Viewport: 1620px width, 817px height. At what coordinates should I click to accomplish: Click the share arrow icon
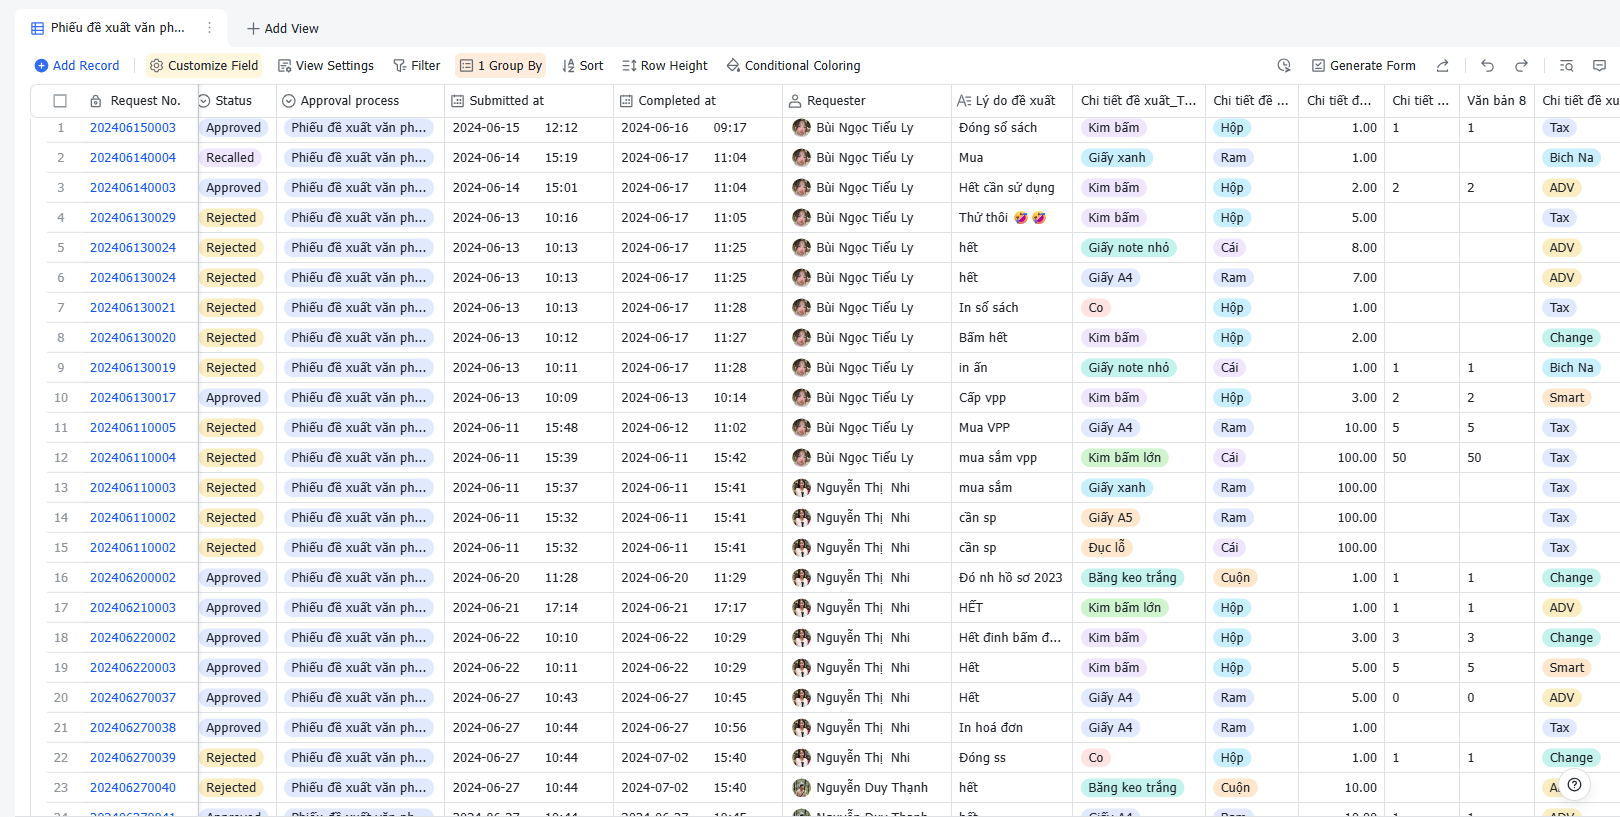[x=1442, y=65]
